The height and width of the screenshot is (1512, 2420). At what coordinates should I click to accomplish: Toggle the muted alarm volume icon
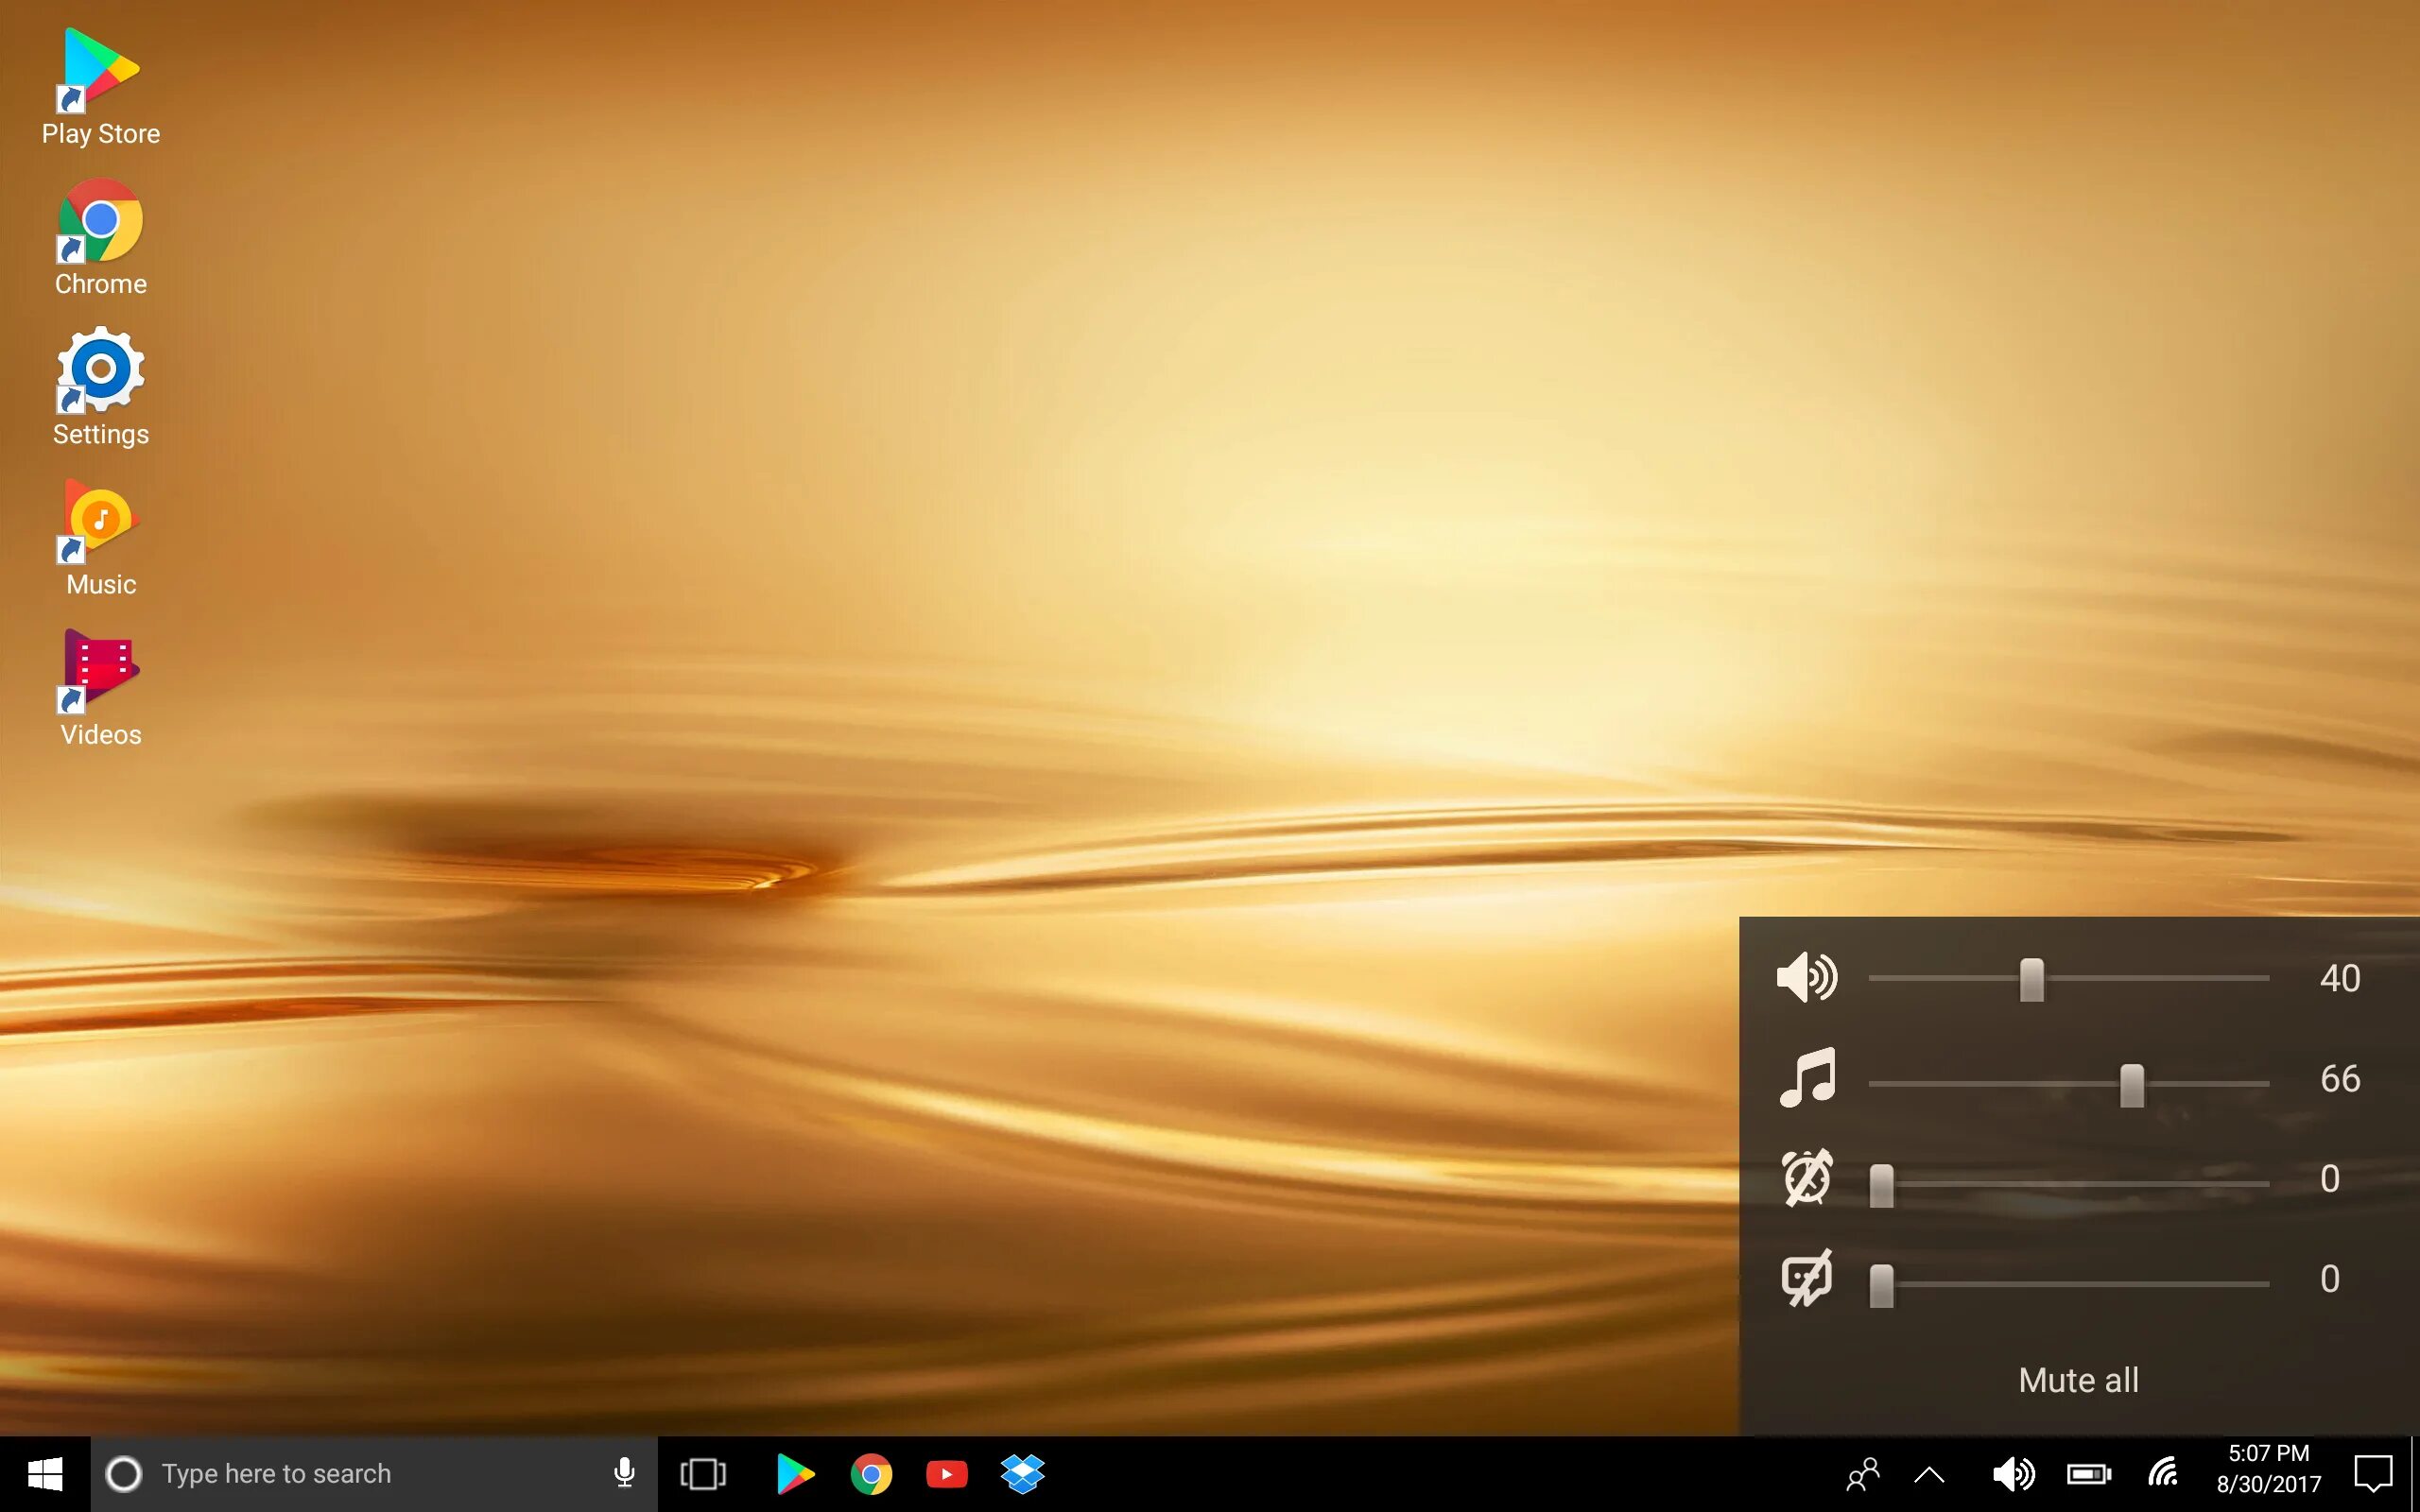pyautogui.click(x=1806, y=1178)
